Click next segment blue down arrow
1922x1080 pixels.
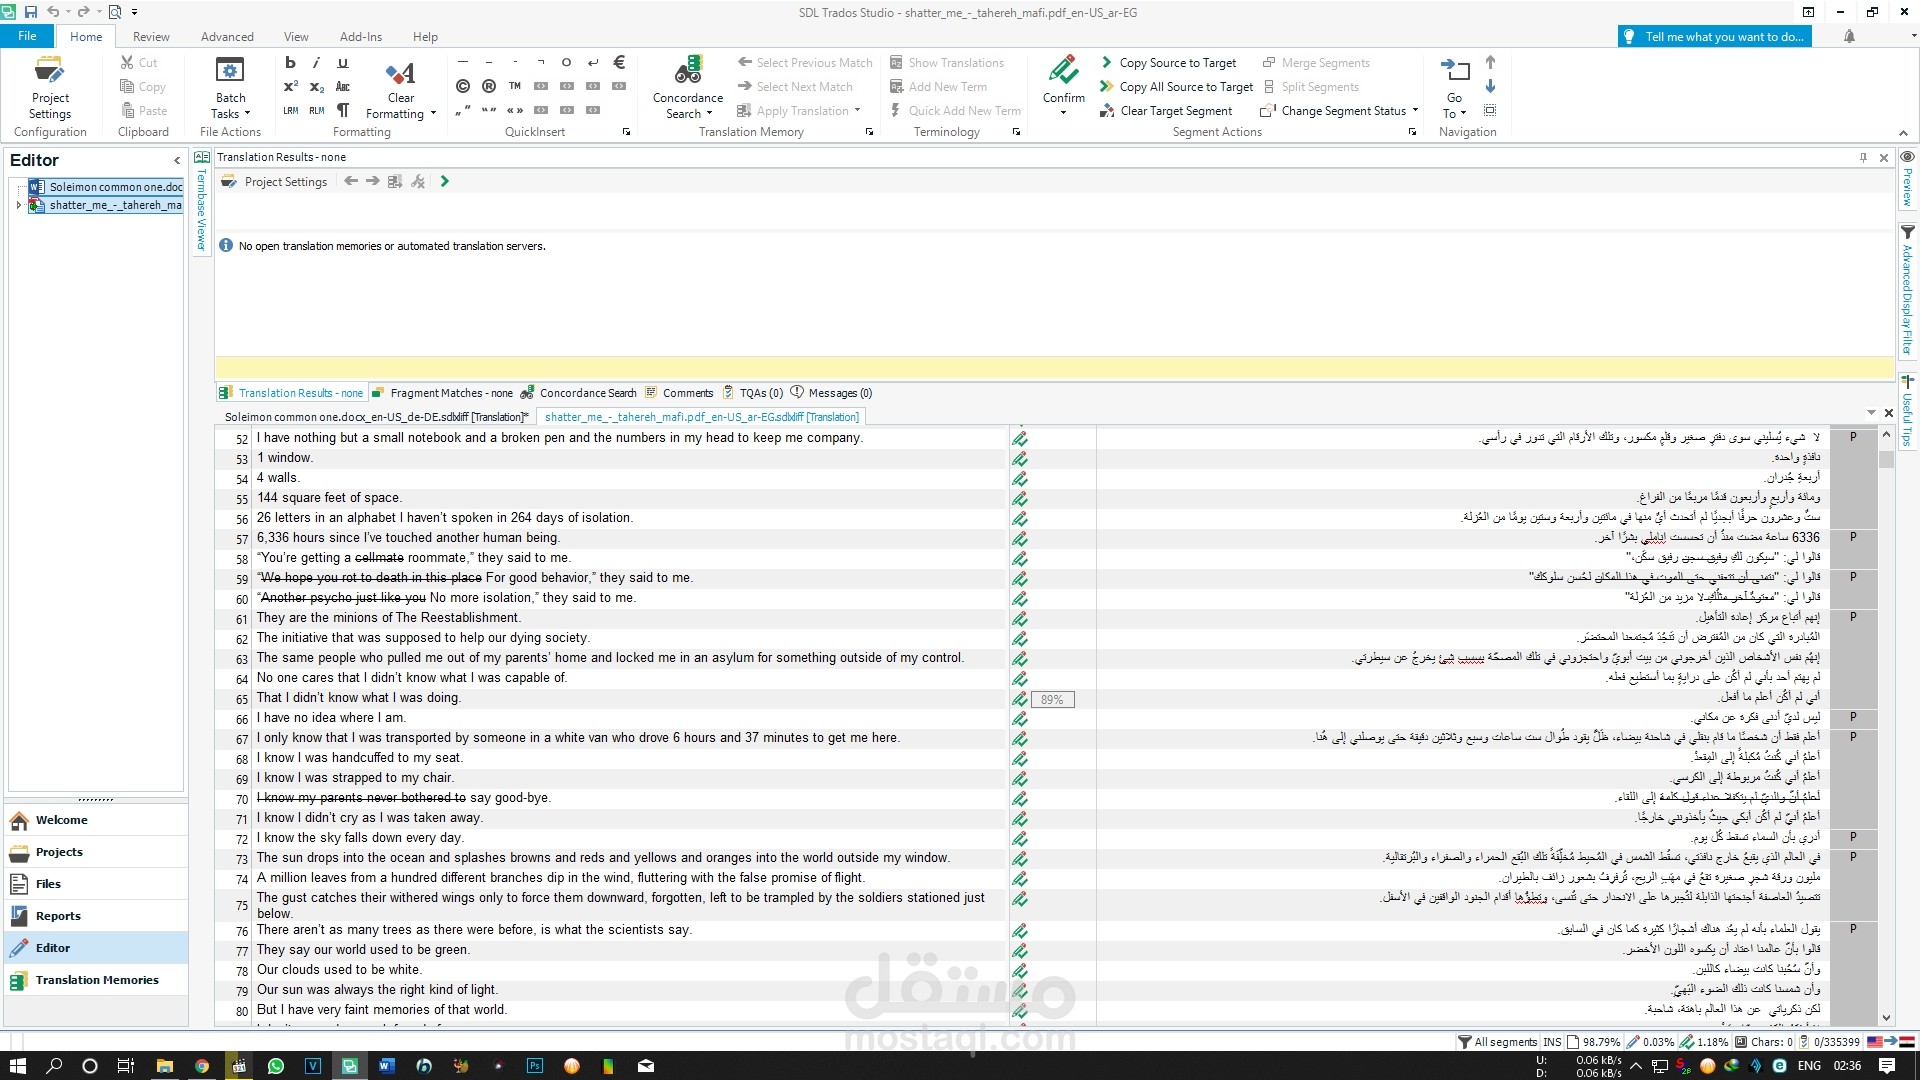1490,86
